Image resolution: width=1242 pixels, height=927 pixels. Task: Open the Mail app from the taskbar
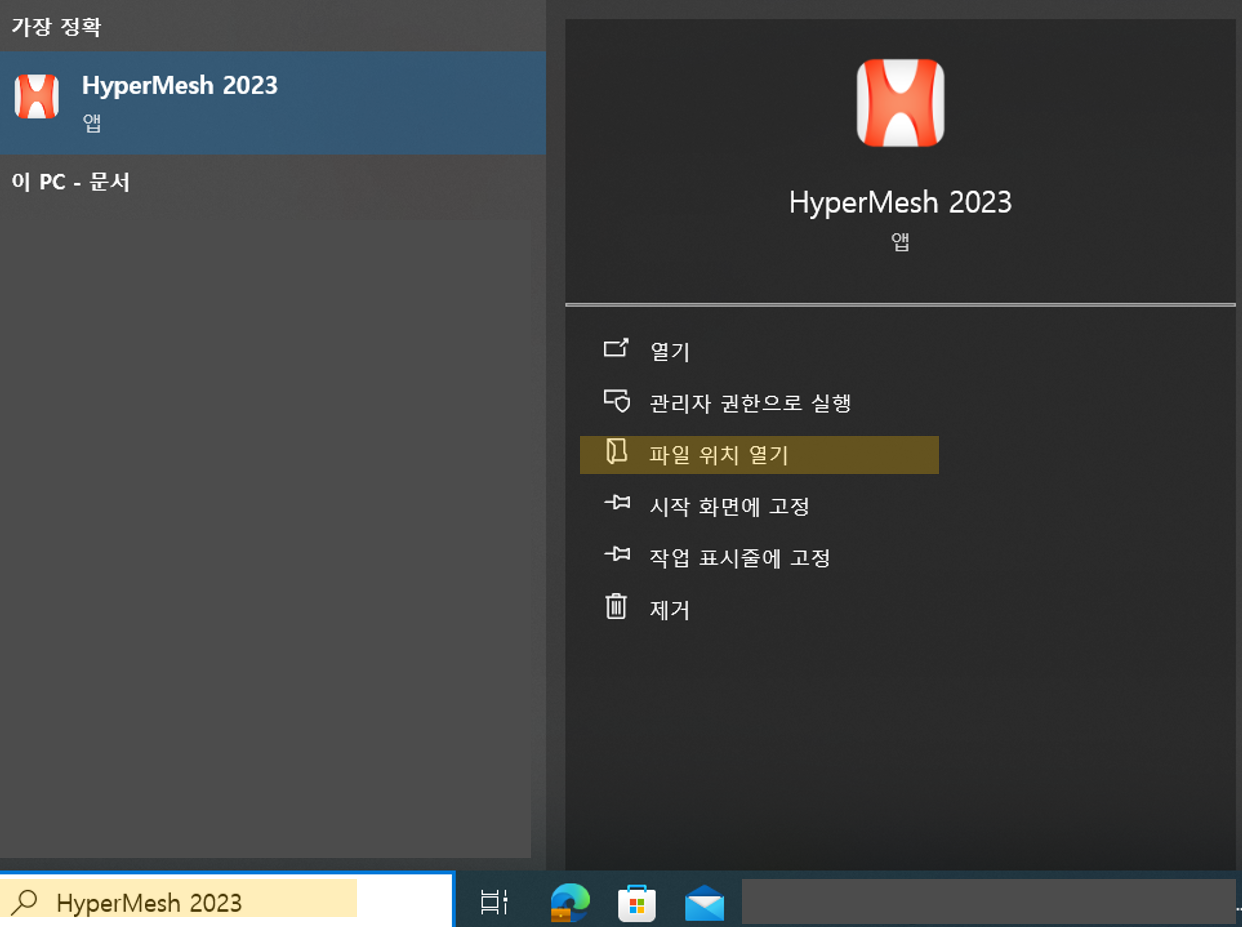coord(704,903)
